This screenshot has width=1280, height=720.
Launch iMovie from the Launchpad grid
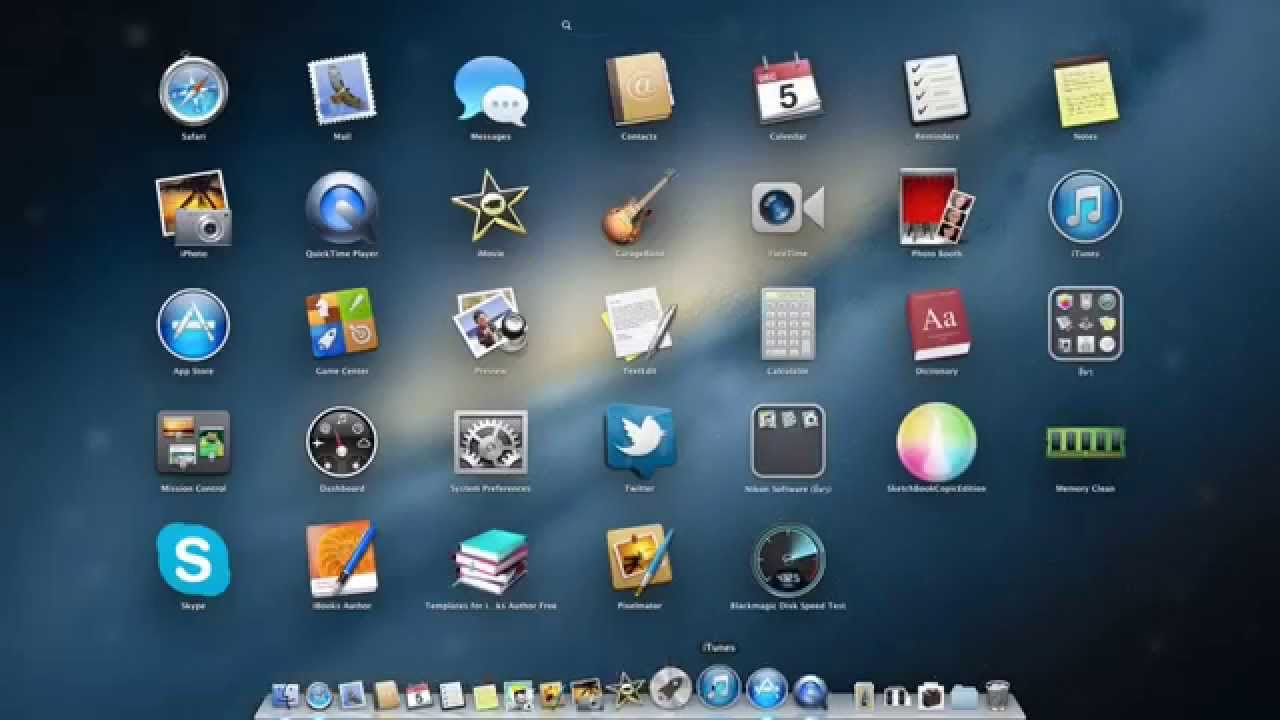pyautogui.click(x=490, y=207)
